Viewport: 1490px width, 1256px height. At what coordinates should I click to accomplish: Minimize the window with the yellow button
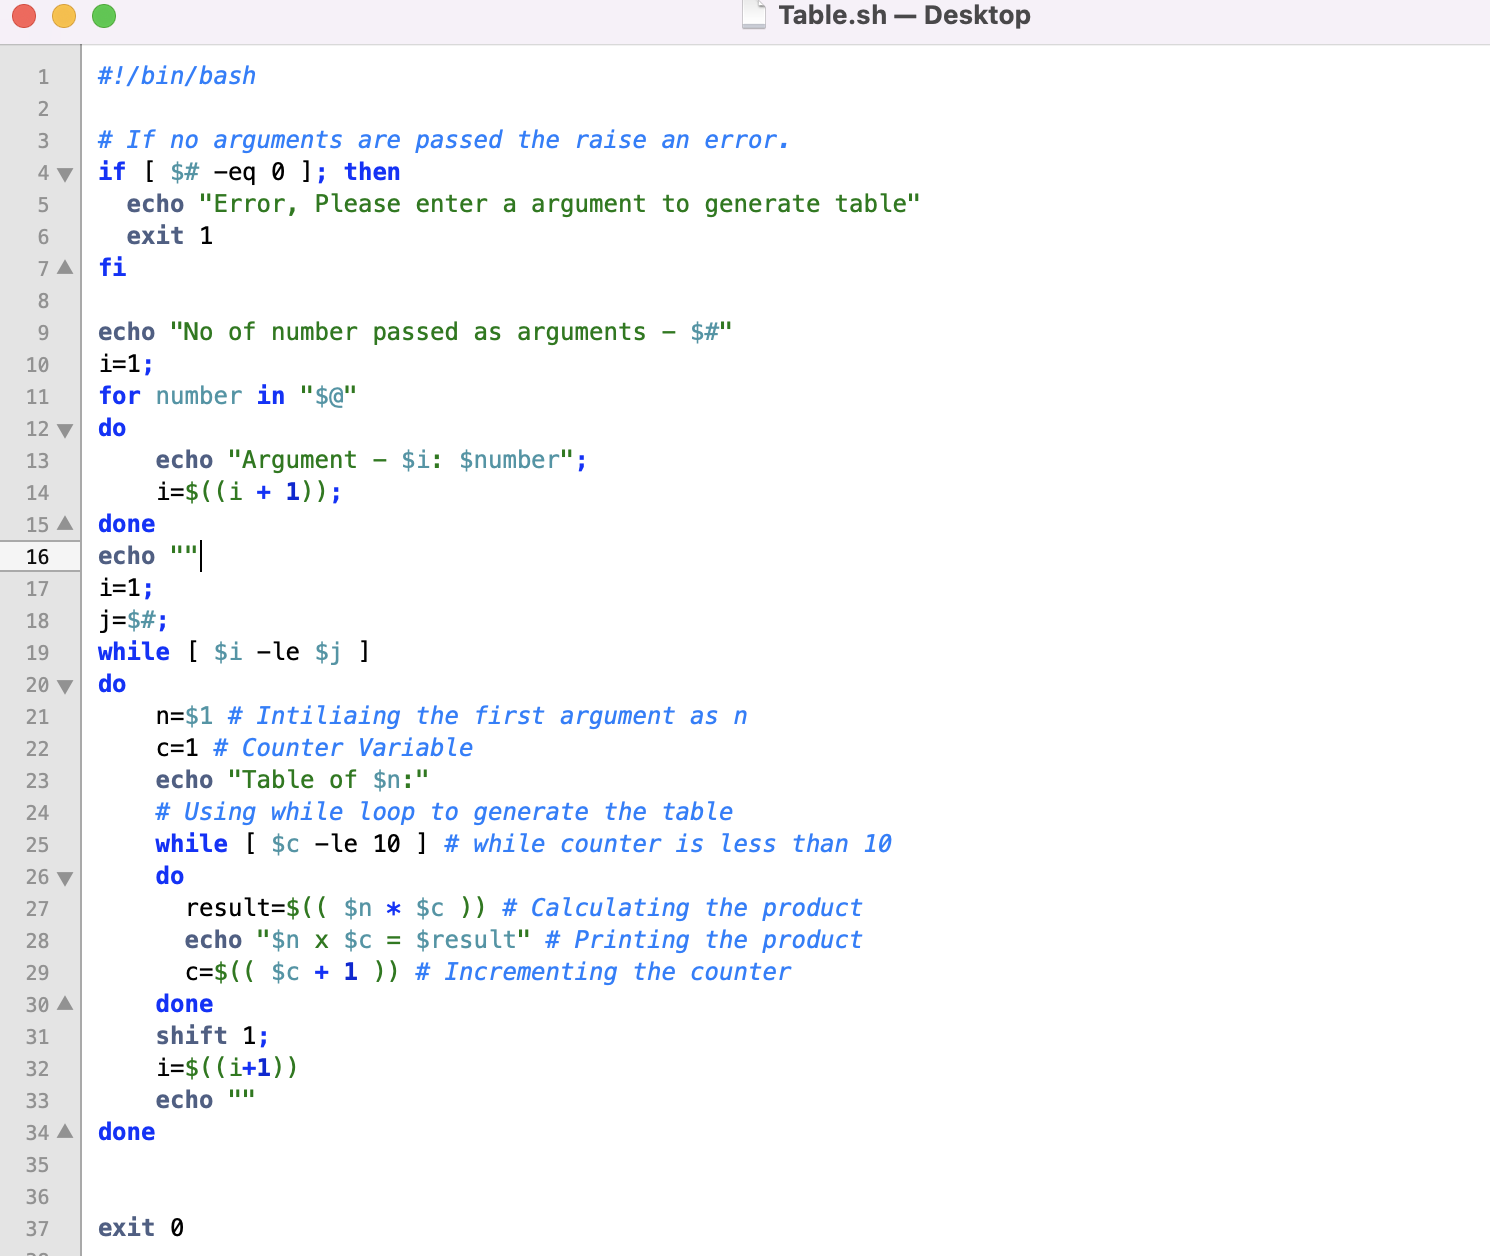click(x=64, y=16)
